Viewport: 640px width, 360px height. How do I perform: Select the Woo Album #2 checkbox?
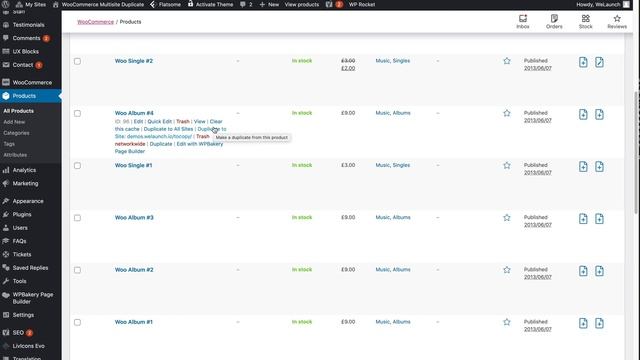(77, 270)
